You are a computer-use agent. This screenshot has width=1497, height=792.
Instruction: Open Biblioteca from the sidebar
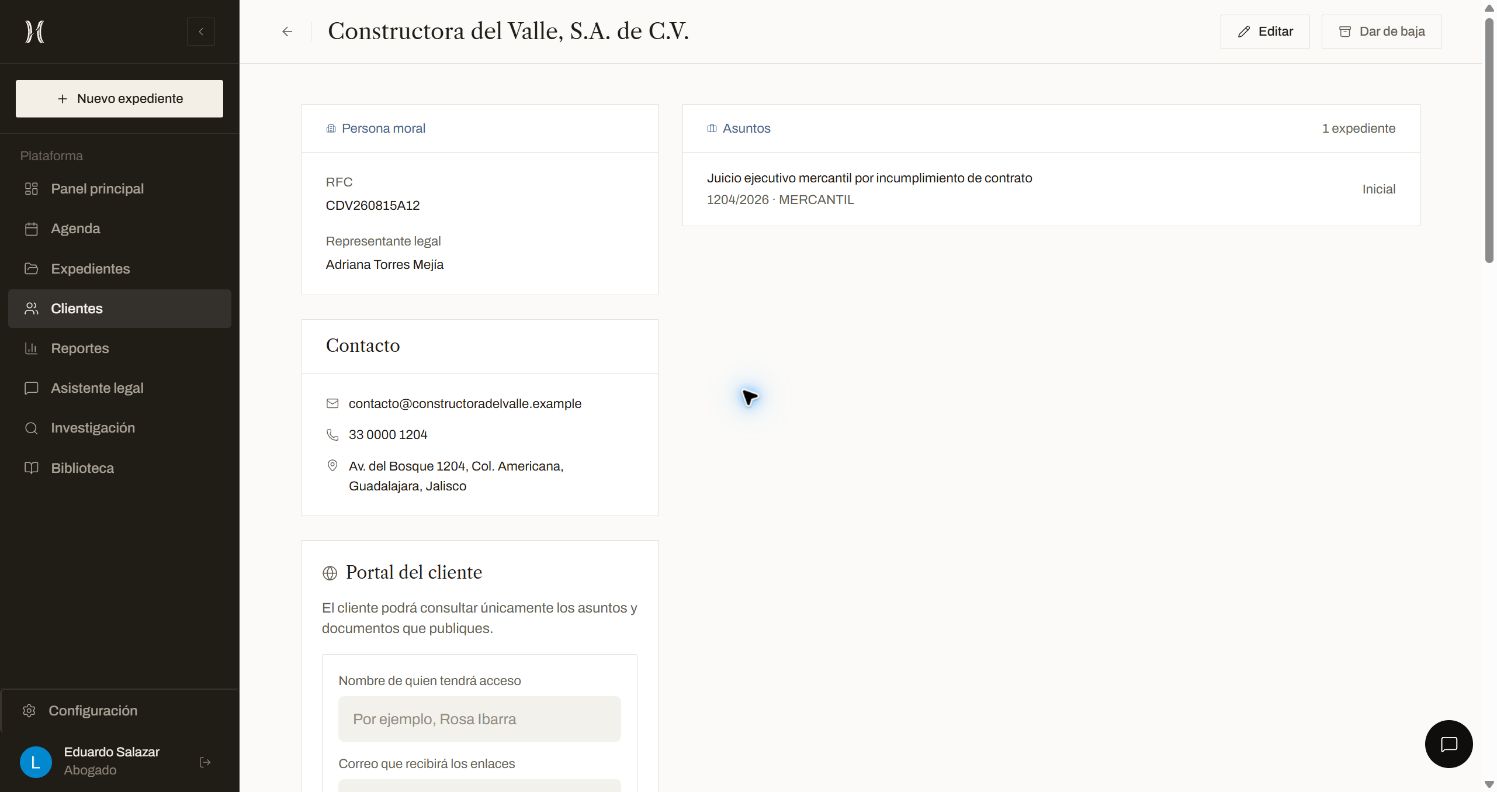click(x=119, y=468)
